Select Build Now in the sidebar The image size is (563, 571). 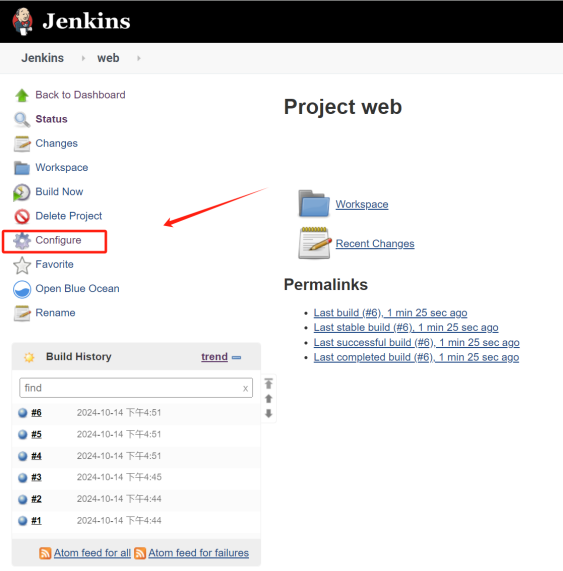[59, 192]
